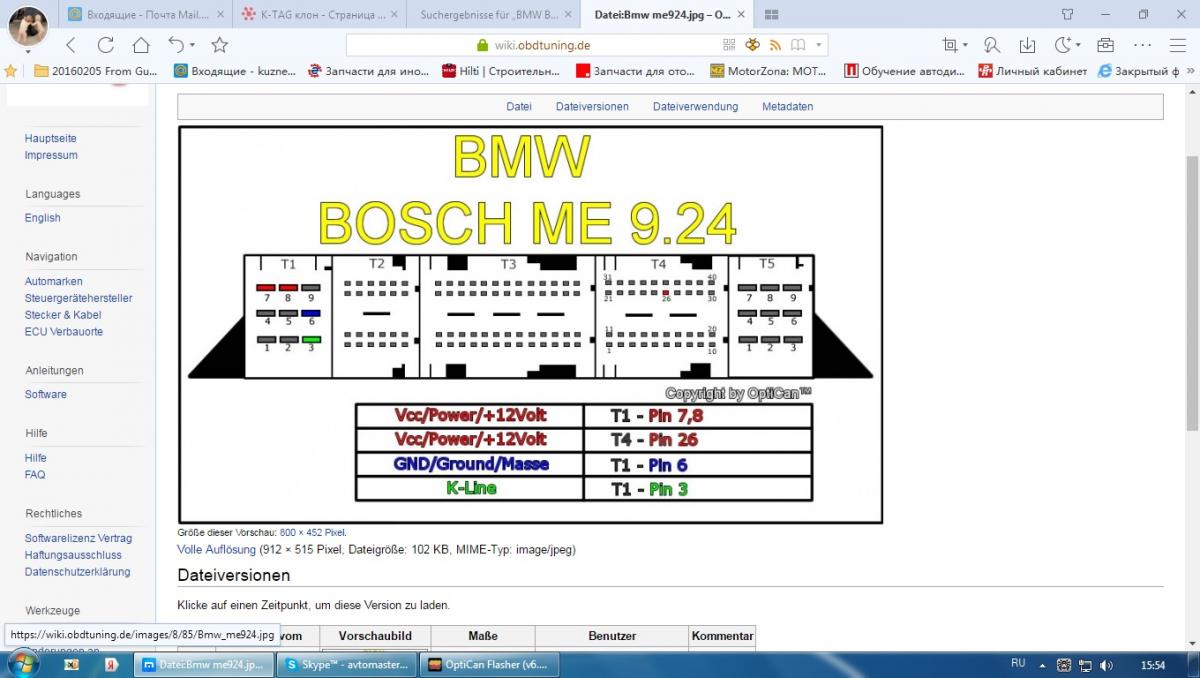Screen dimensions: 1200x678
Task: Open the FAQ link under Hilfe
Action: 35,474
